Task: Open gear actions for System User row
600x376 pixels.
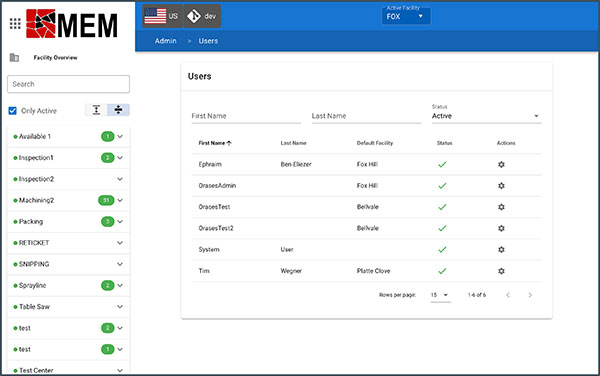Action: (x=501, y=250)
